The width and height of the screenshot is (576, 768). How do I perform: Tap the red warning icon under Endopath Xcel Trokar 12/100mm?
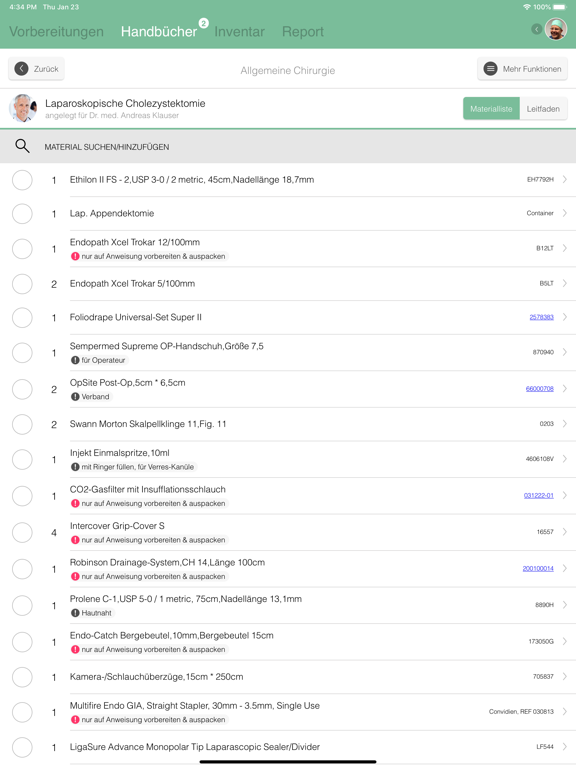[75, 256]
